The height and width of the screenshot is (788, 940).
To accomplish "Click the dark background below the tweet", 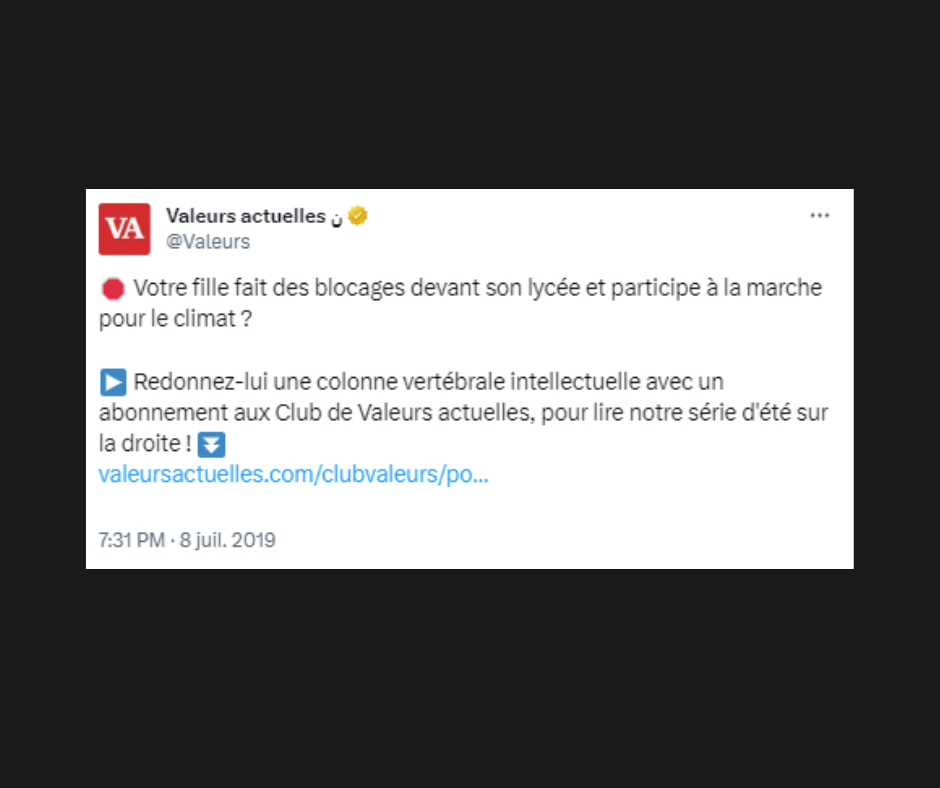I will (470, 678).
